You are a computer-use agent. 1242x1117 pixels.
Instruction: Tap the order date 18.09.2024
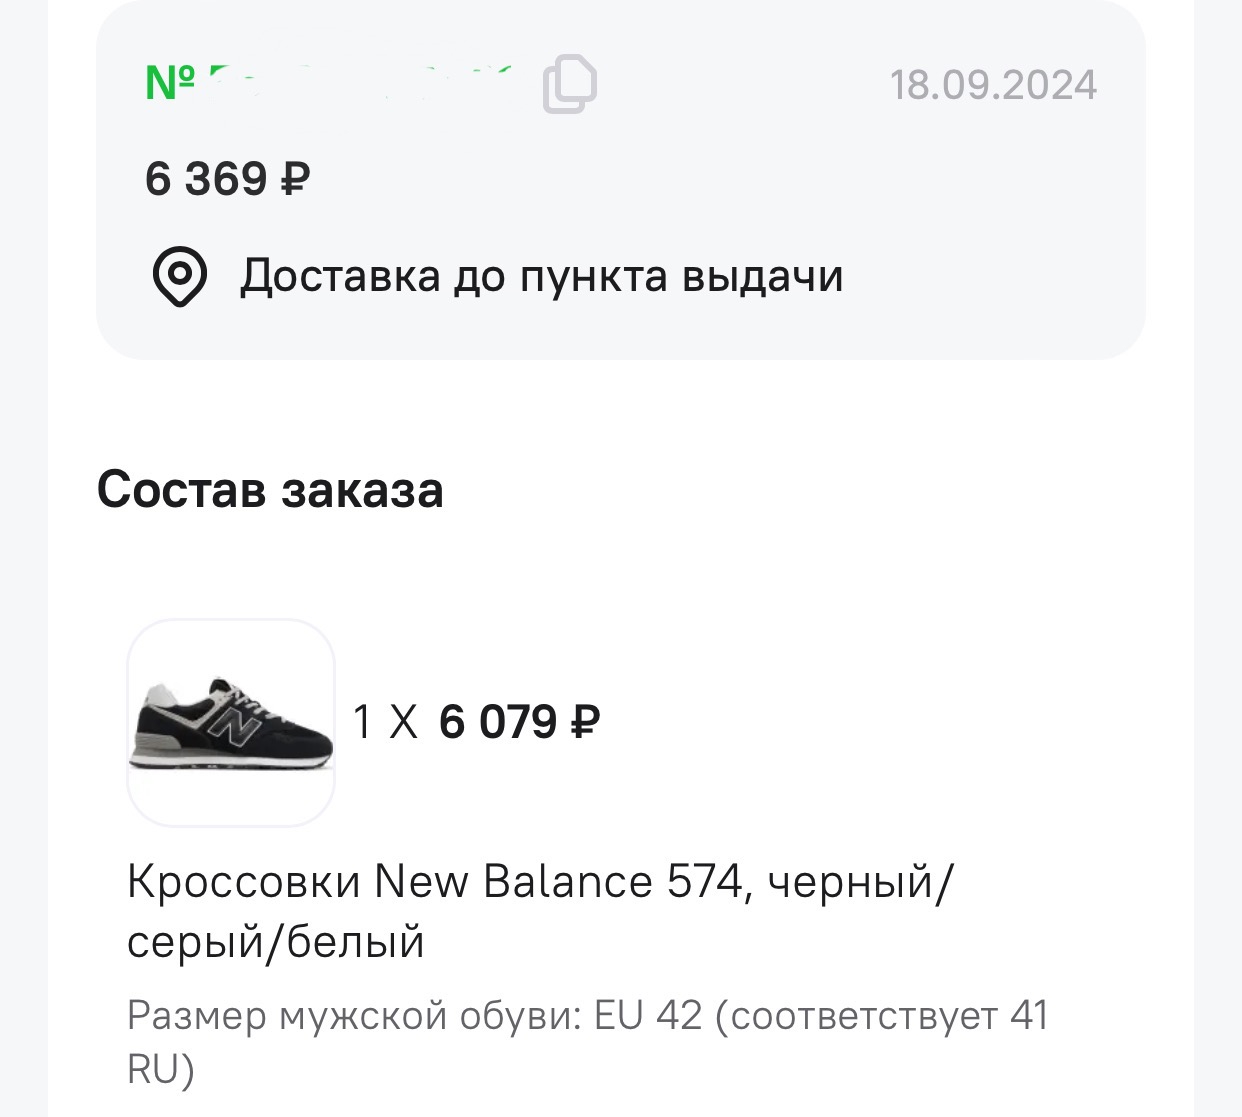pos(993,85)
